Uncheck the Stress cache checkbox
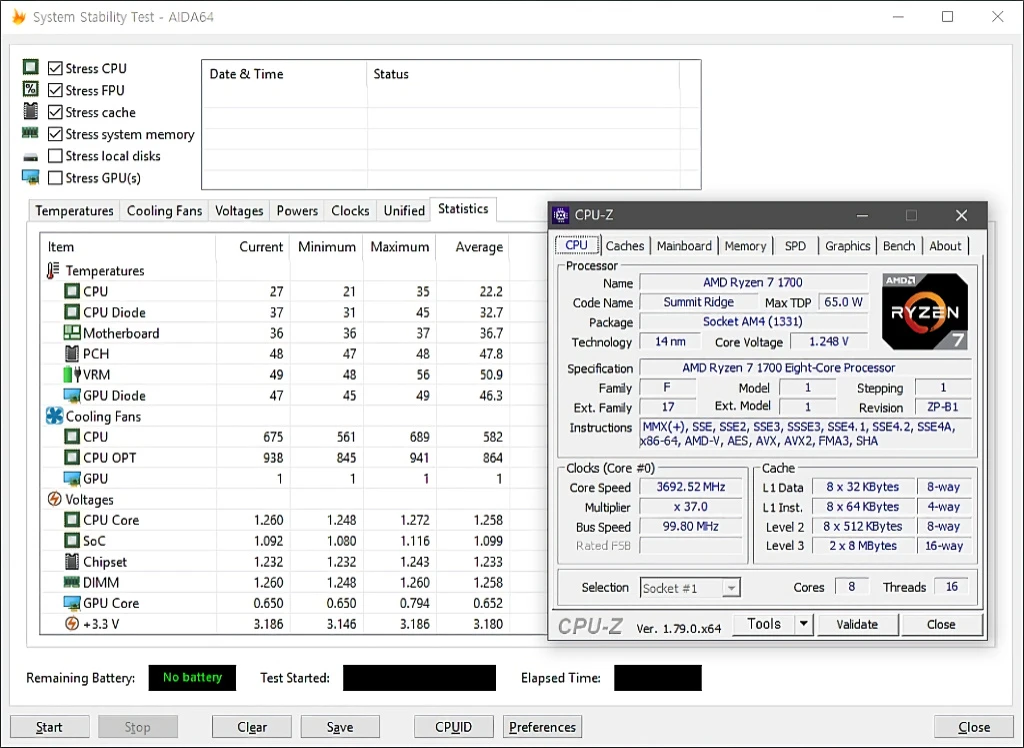 (x=56, y=112)
